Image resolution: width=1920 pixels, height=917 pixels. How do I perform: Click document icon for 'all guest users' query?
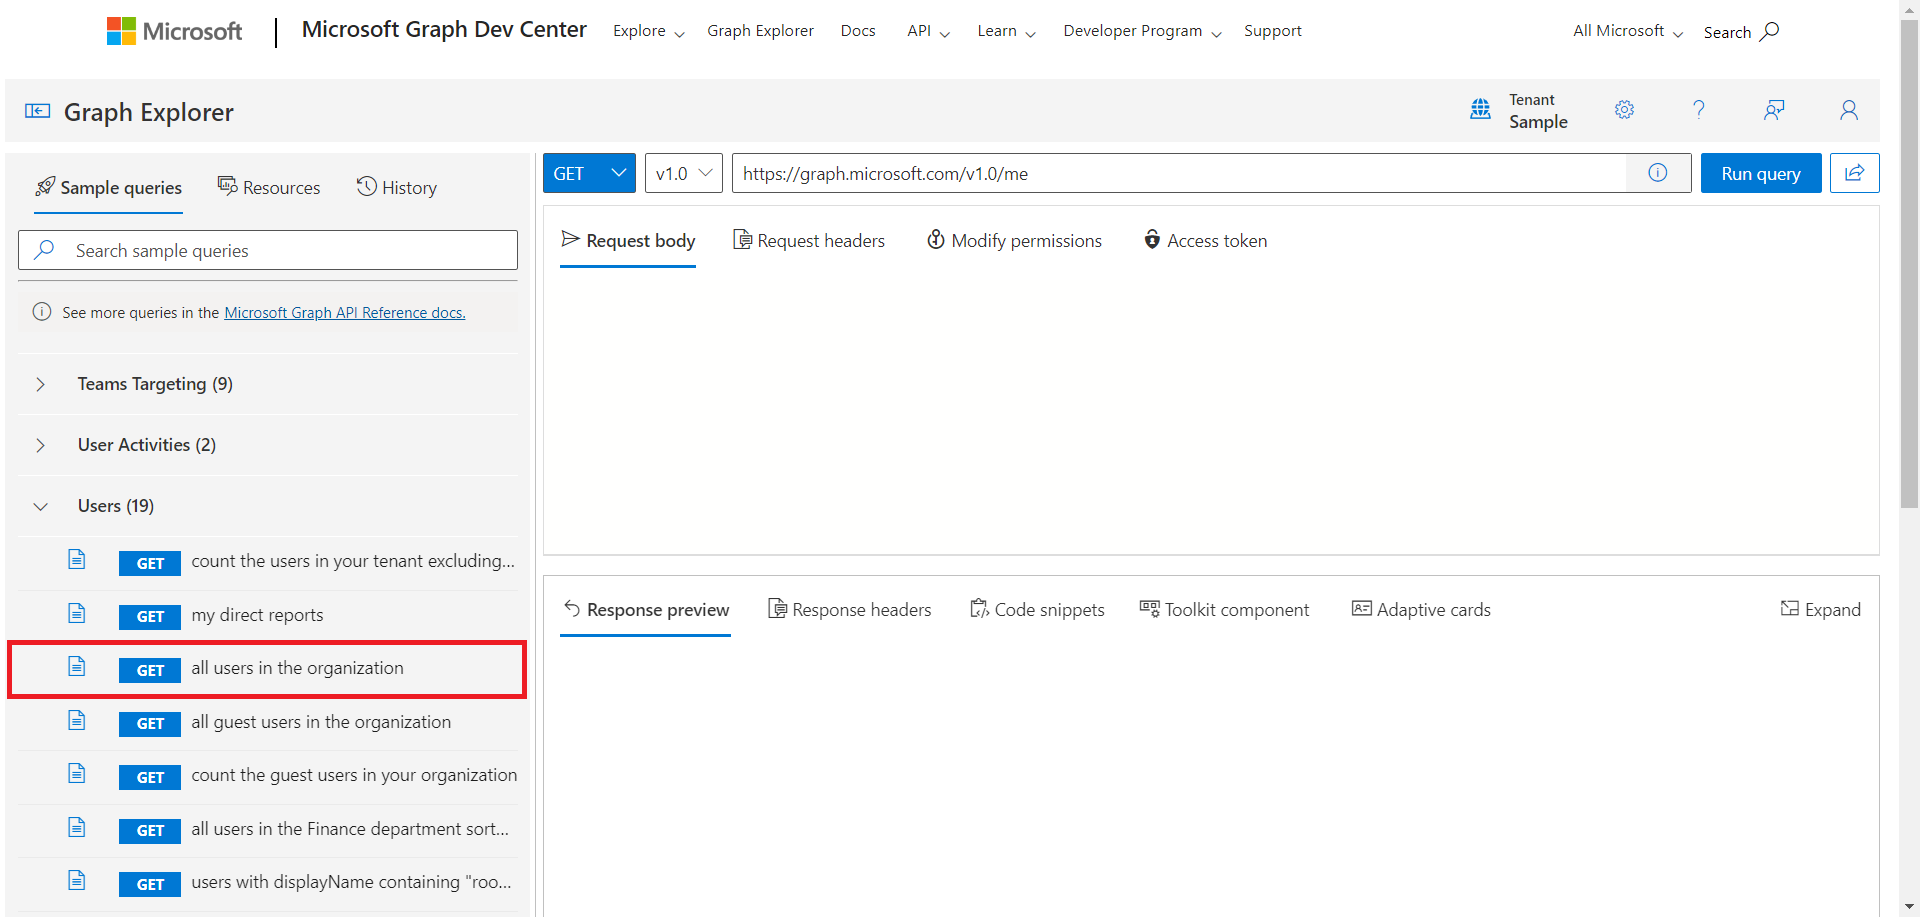[x=77, y=720]
